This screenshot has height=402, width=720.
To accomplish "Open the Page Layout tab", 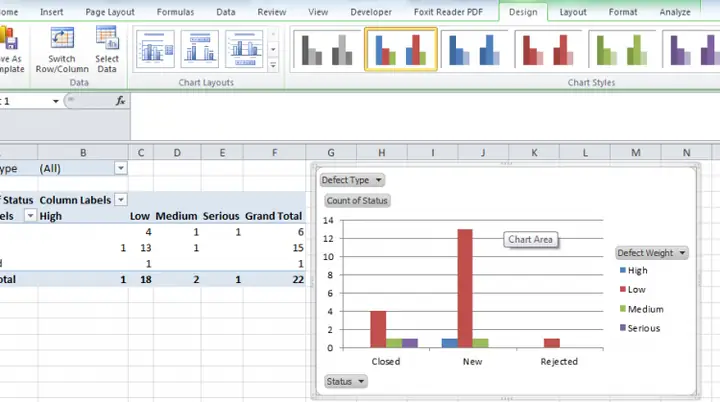I will coord(110,12).
